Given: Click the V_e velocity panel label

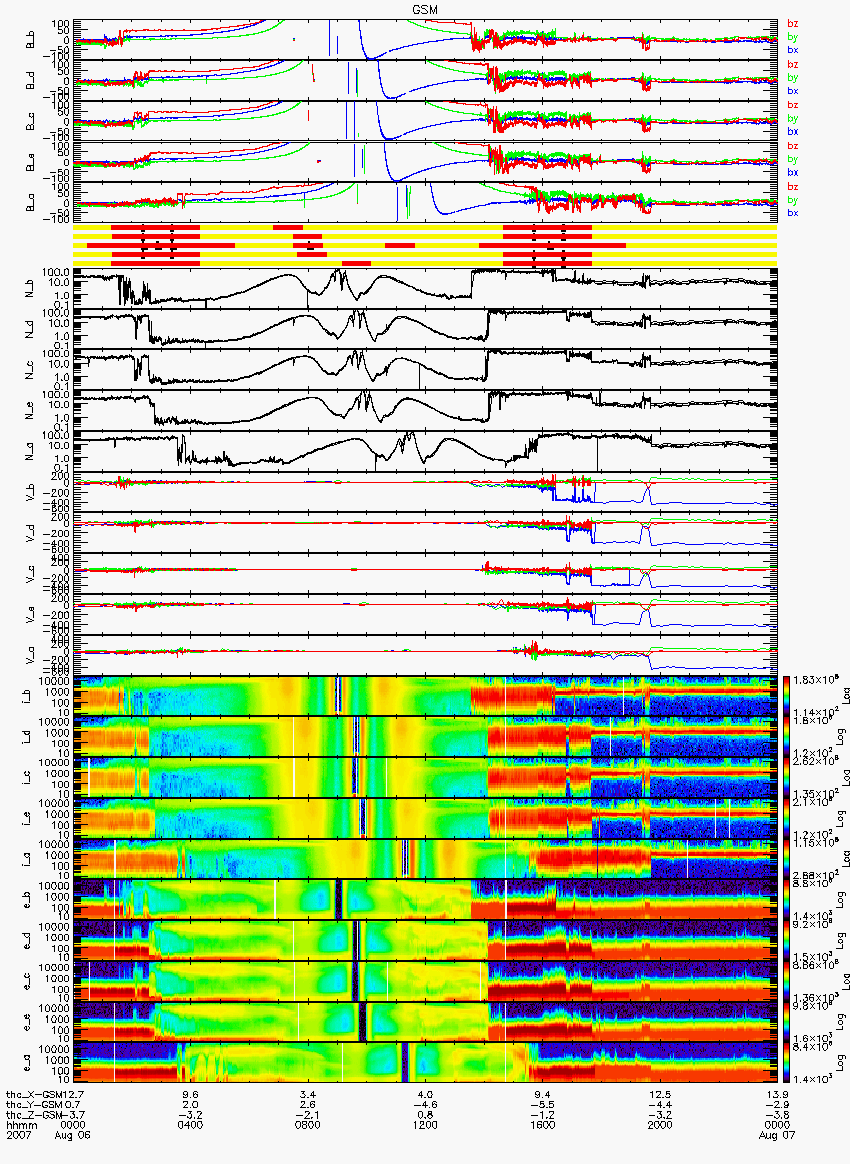Looking at the screenshot, I should pos(31,615).
